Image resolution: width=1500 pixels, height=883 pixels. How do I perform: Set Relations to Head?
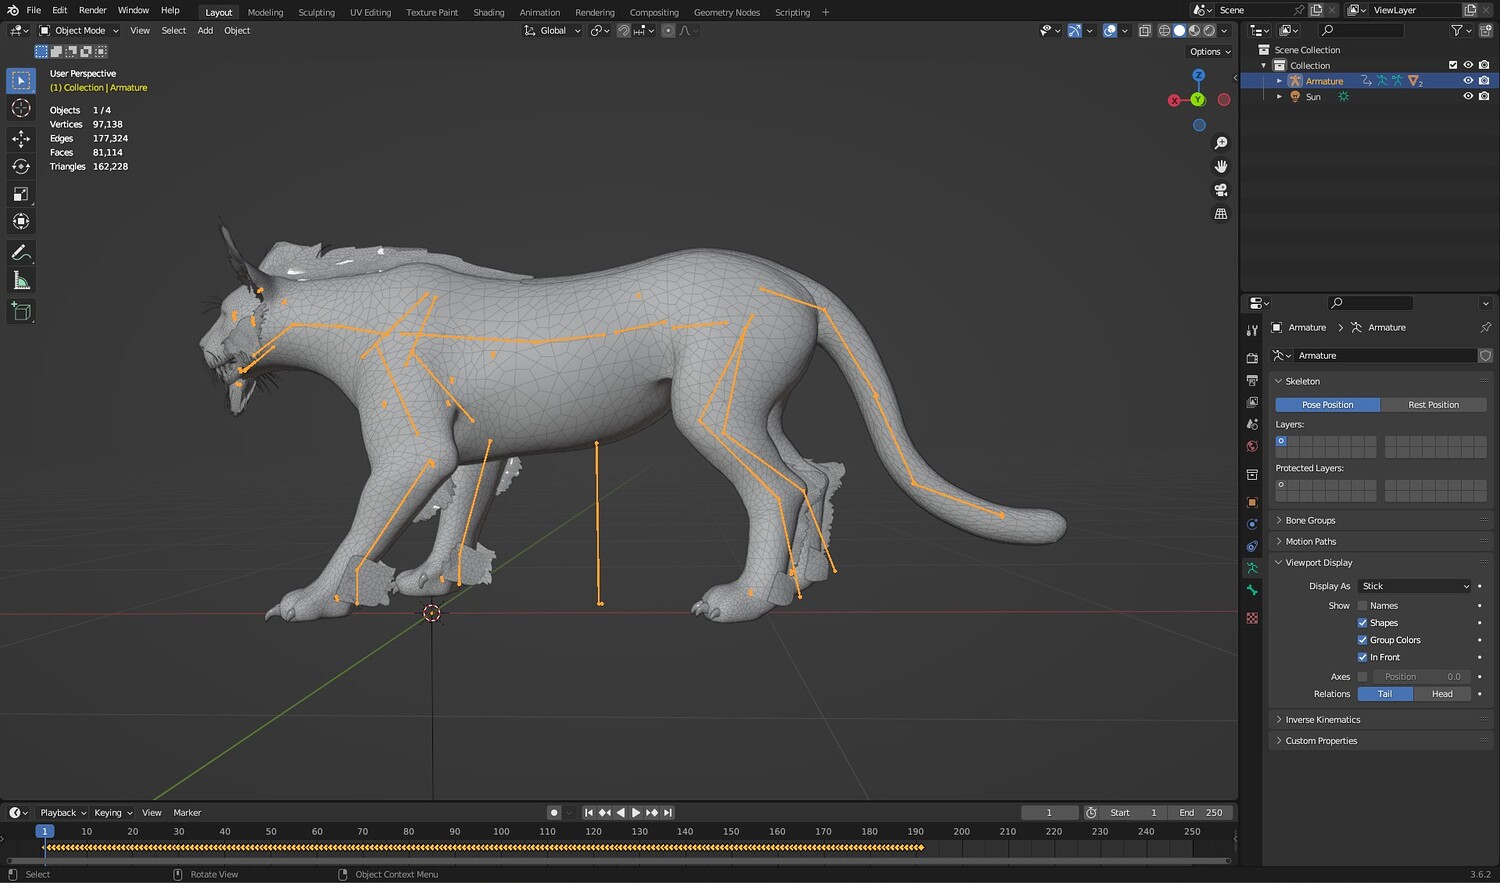[x=1442, y=694]
